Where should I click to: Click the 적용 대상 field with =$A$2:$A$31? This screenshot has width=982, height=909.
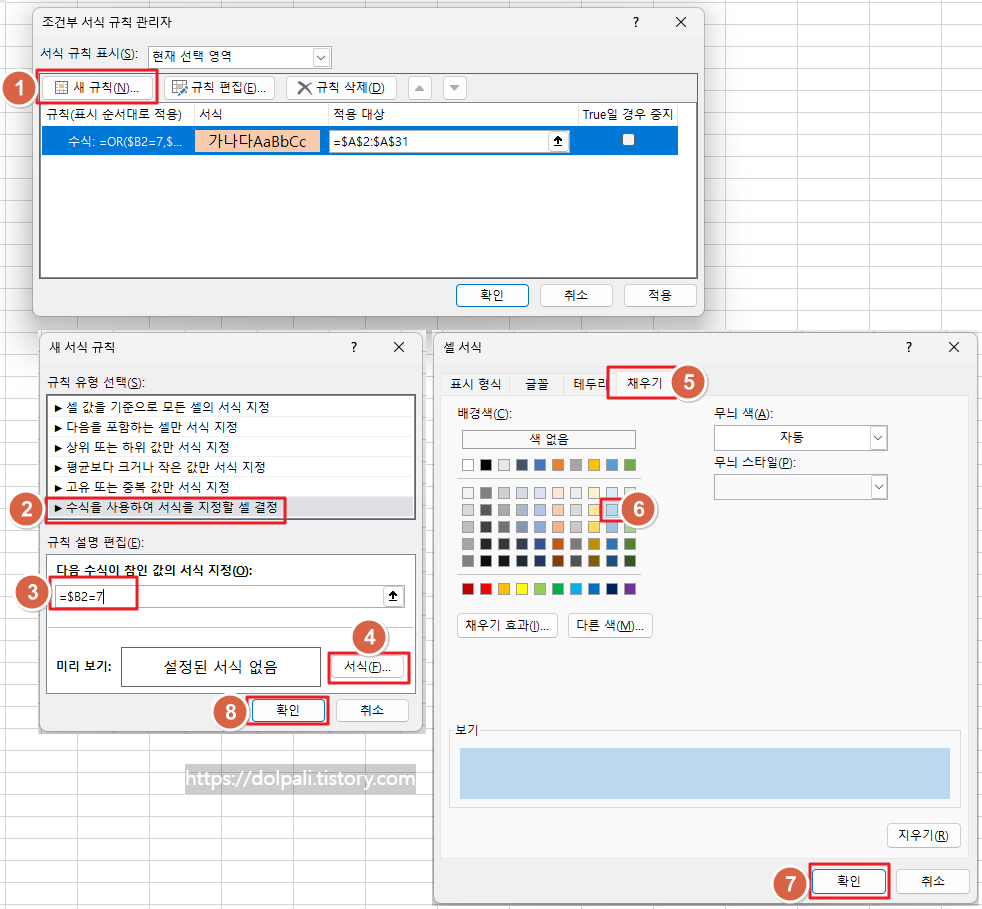point(438,142)
